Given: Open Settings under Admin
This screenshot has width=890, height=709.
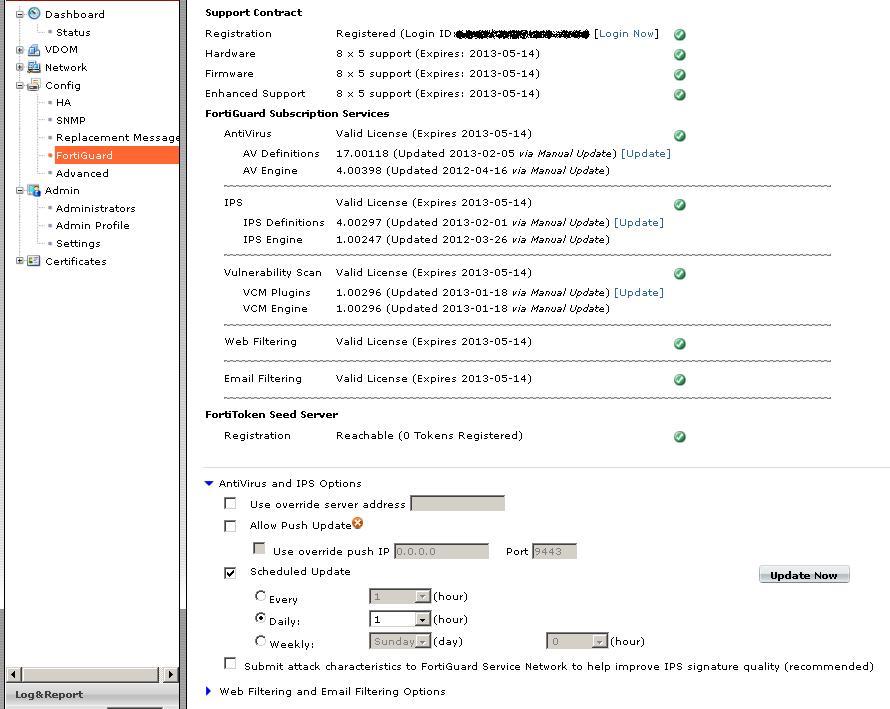Looking at the screenshot, I should coord(78,244).
